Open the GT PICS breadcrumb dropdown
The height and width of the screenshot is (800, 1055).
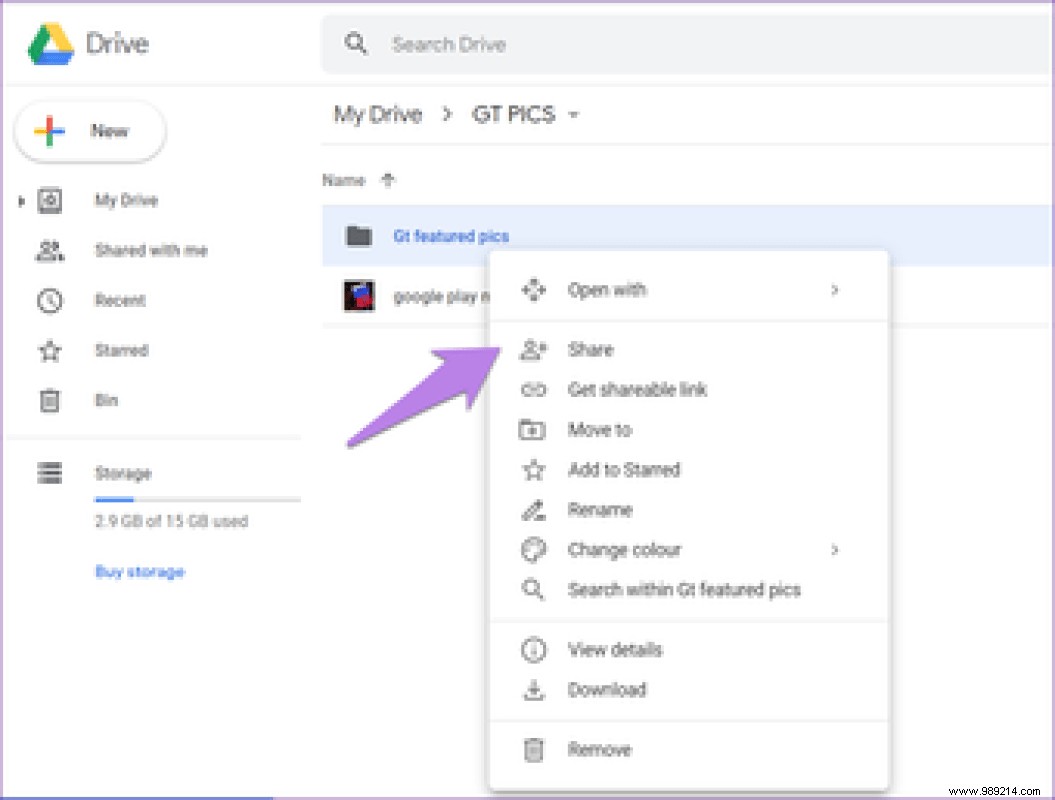click(x=572, y=114)
